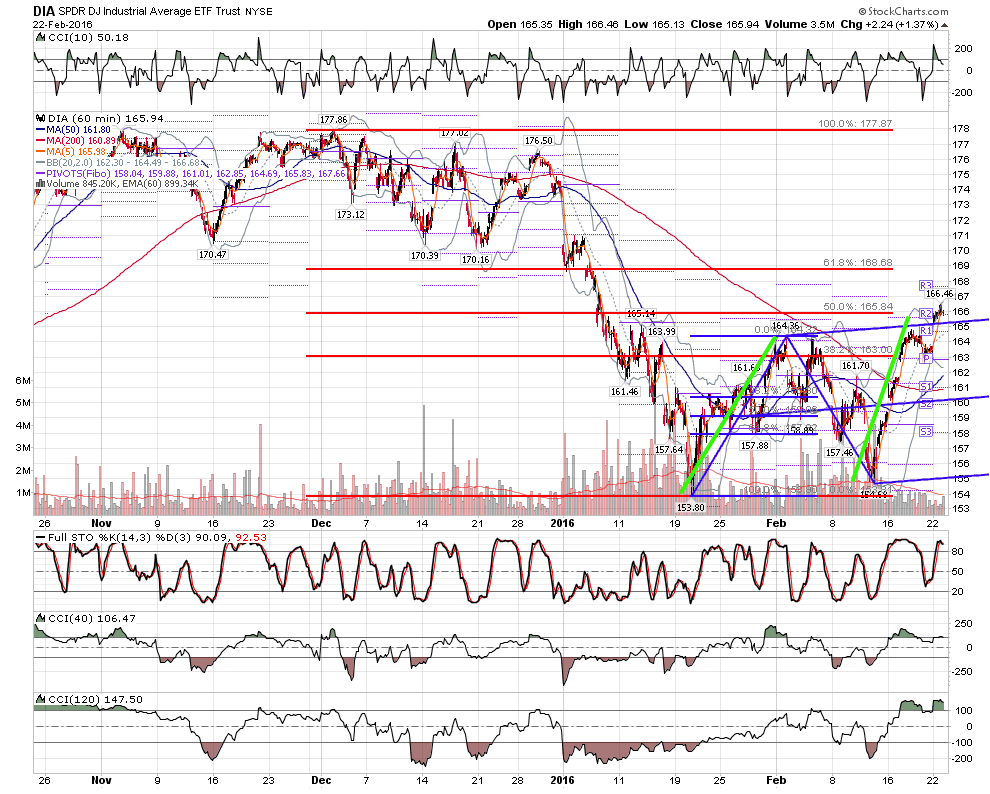The width and height of the screenshot is (990, 794).
Task: Click the S3 pivot marker
Action: (x=926, y=432)
